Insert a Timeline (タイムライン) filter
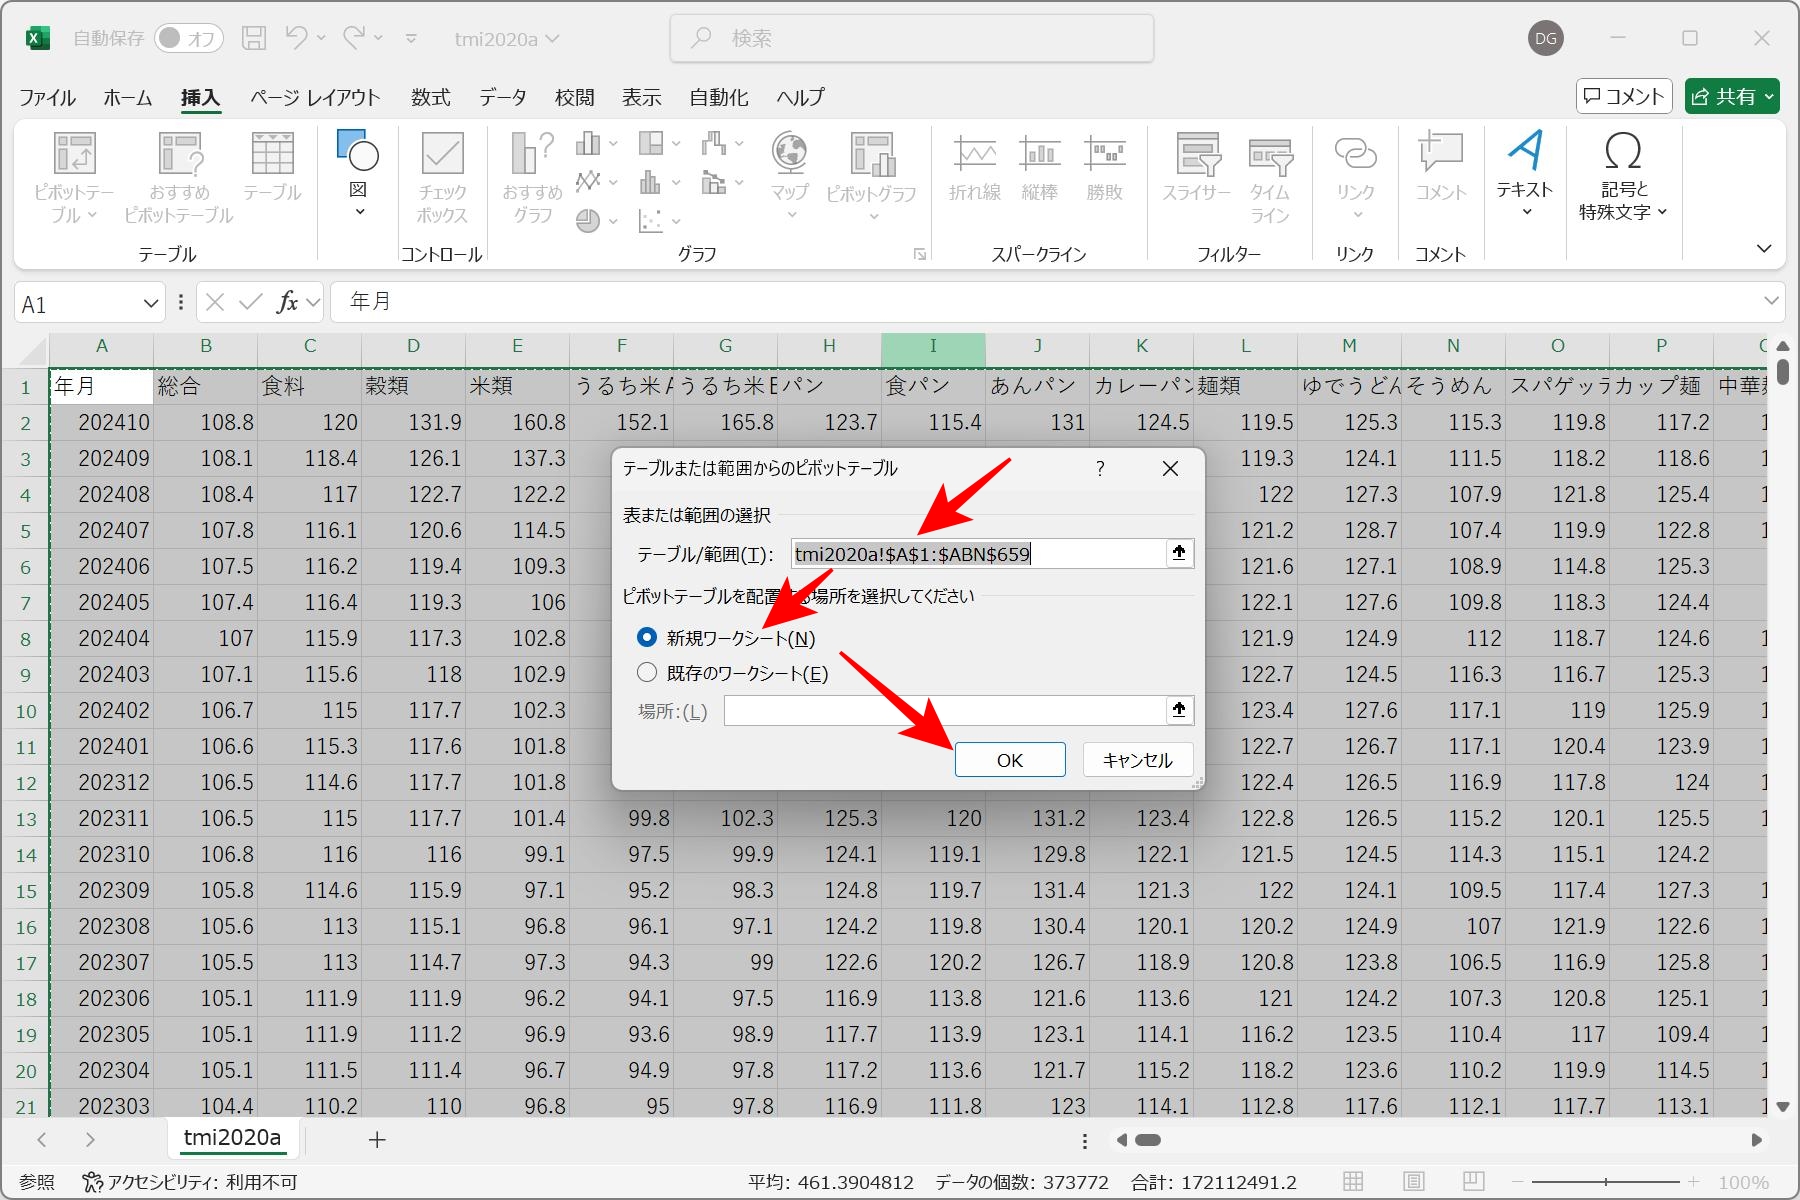Screen dimensions: 1800x1200 point(1270,177)
